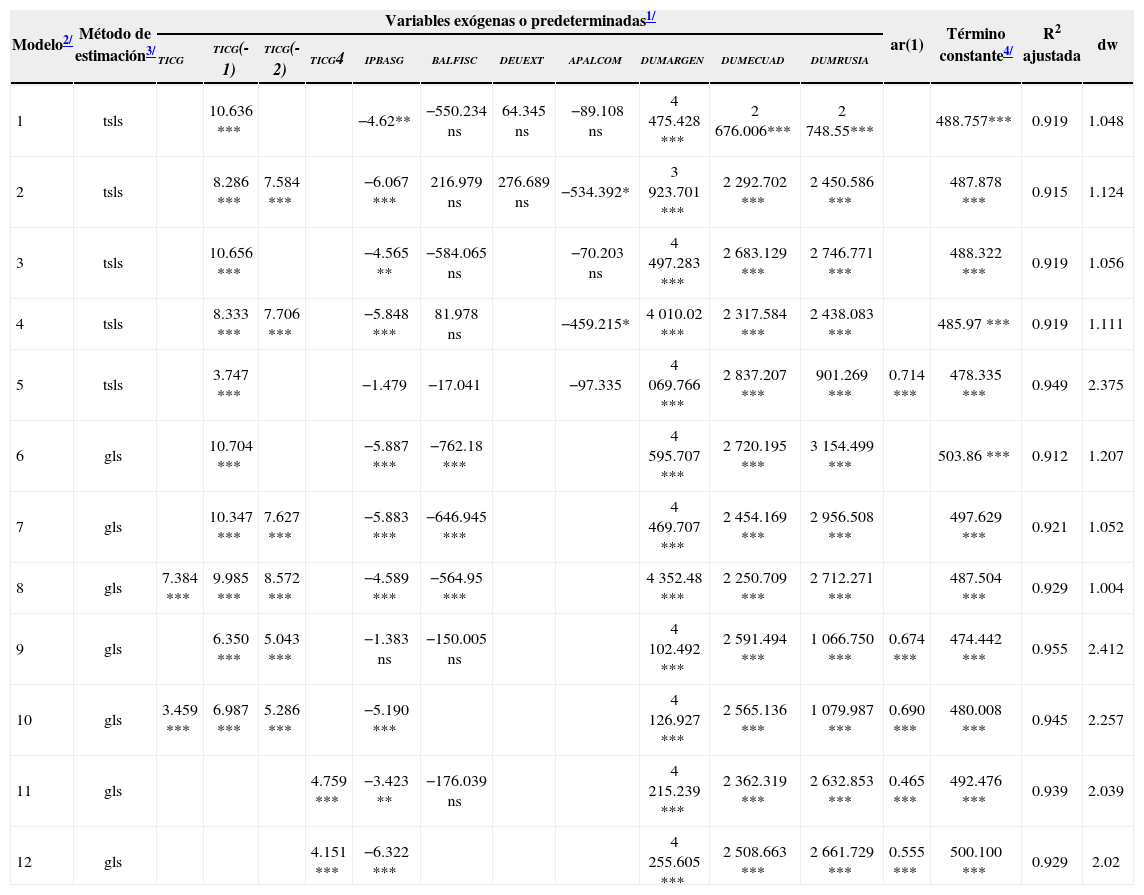Viewport: 1144px width, 895px height.
Task: Select the 0.955 adjusted R2 cell
Action: coord(1049,648)
